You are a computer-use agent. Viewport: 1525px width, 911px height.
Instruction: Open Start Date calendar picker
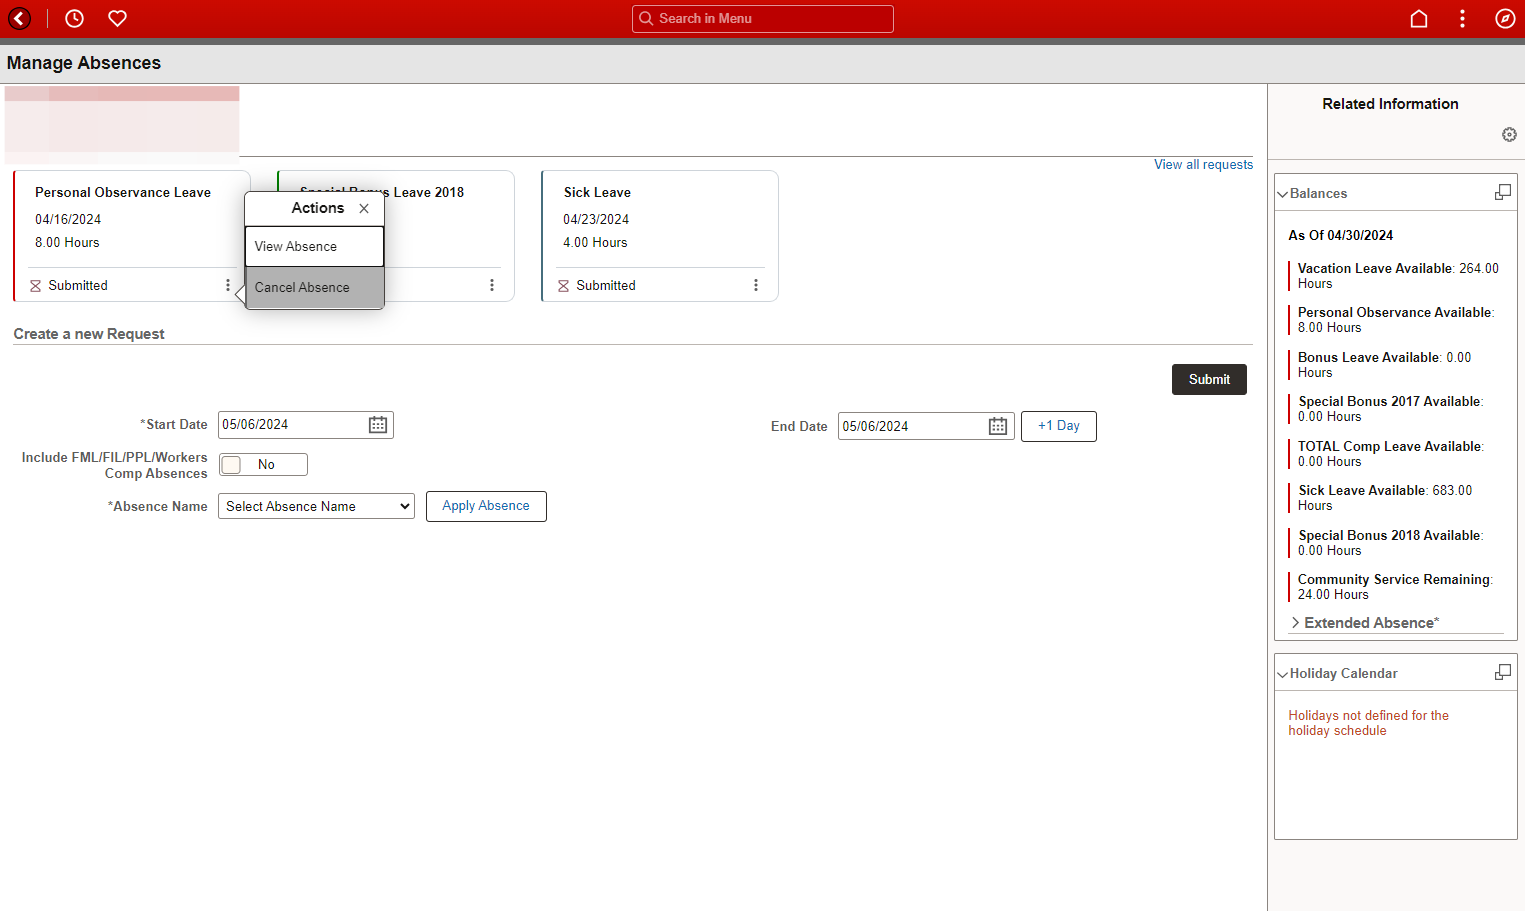pos(378,425)
